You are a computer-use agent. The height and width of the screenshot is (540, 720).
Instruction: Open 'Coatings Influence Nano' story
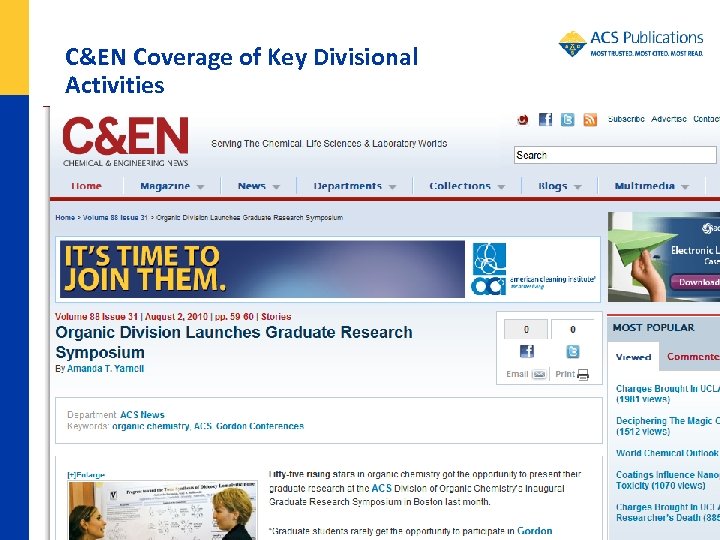(x=668, y=480)
